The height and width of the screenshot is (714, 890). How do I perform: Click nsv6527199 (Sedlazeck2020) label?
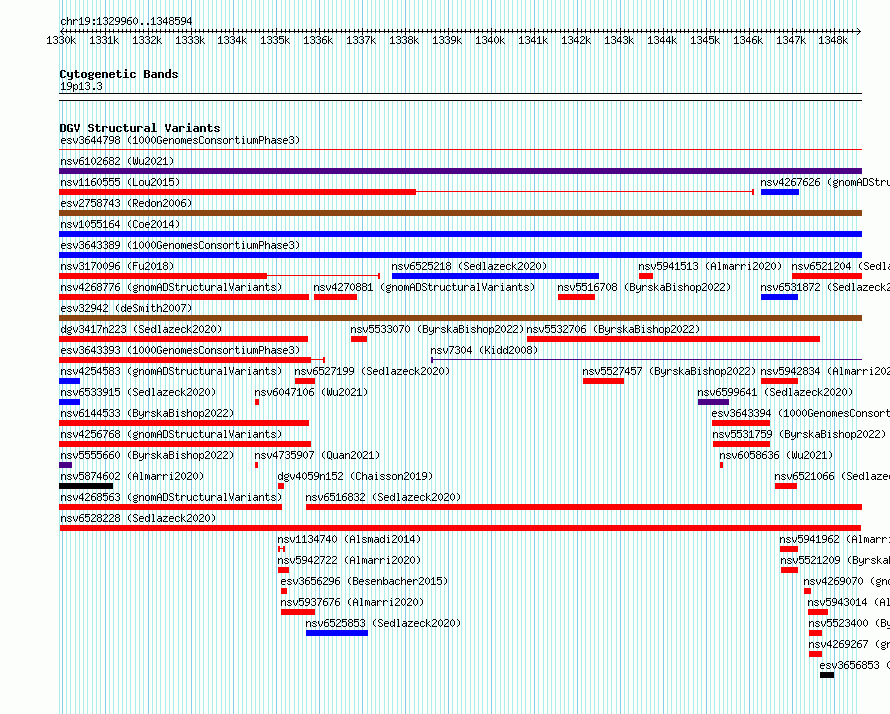pos(372,371)
